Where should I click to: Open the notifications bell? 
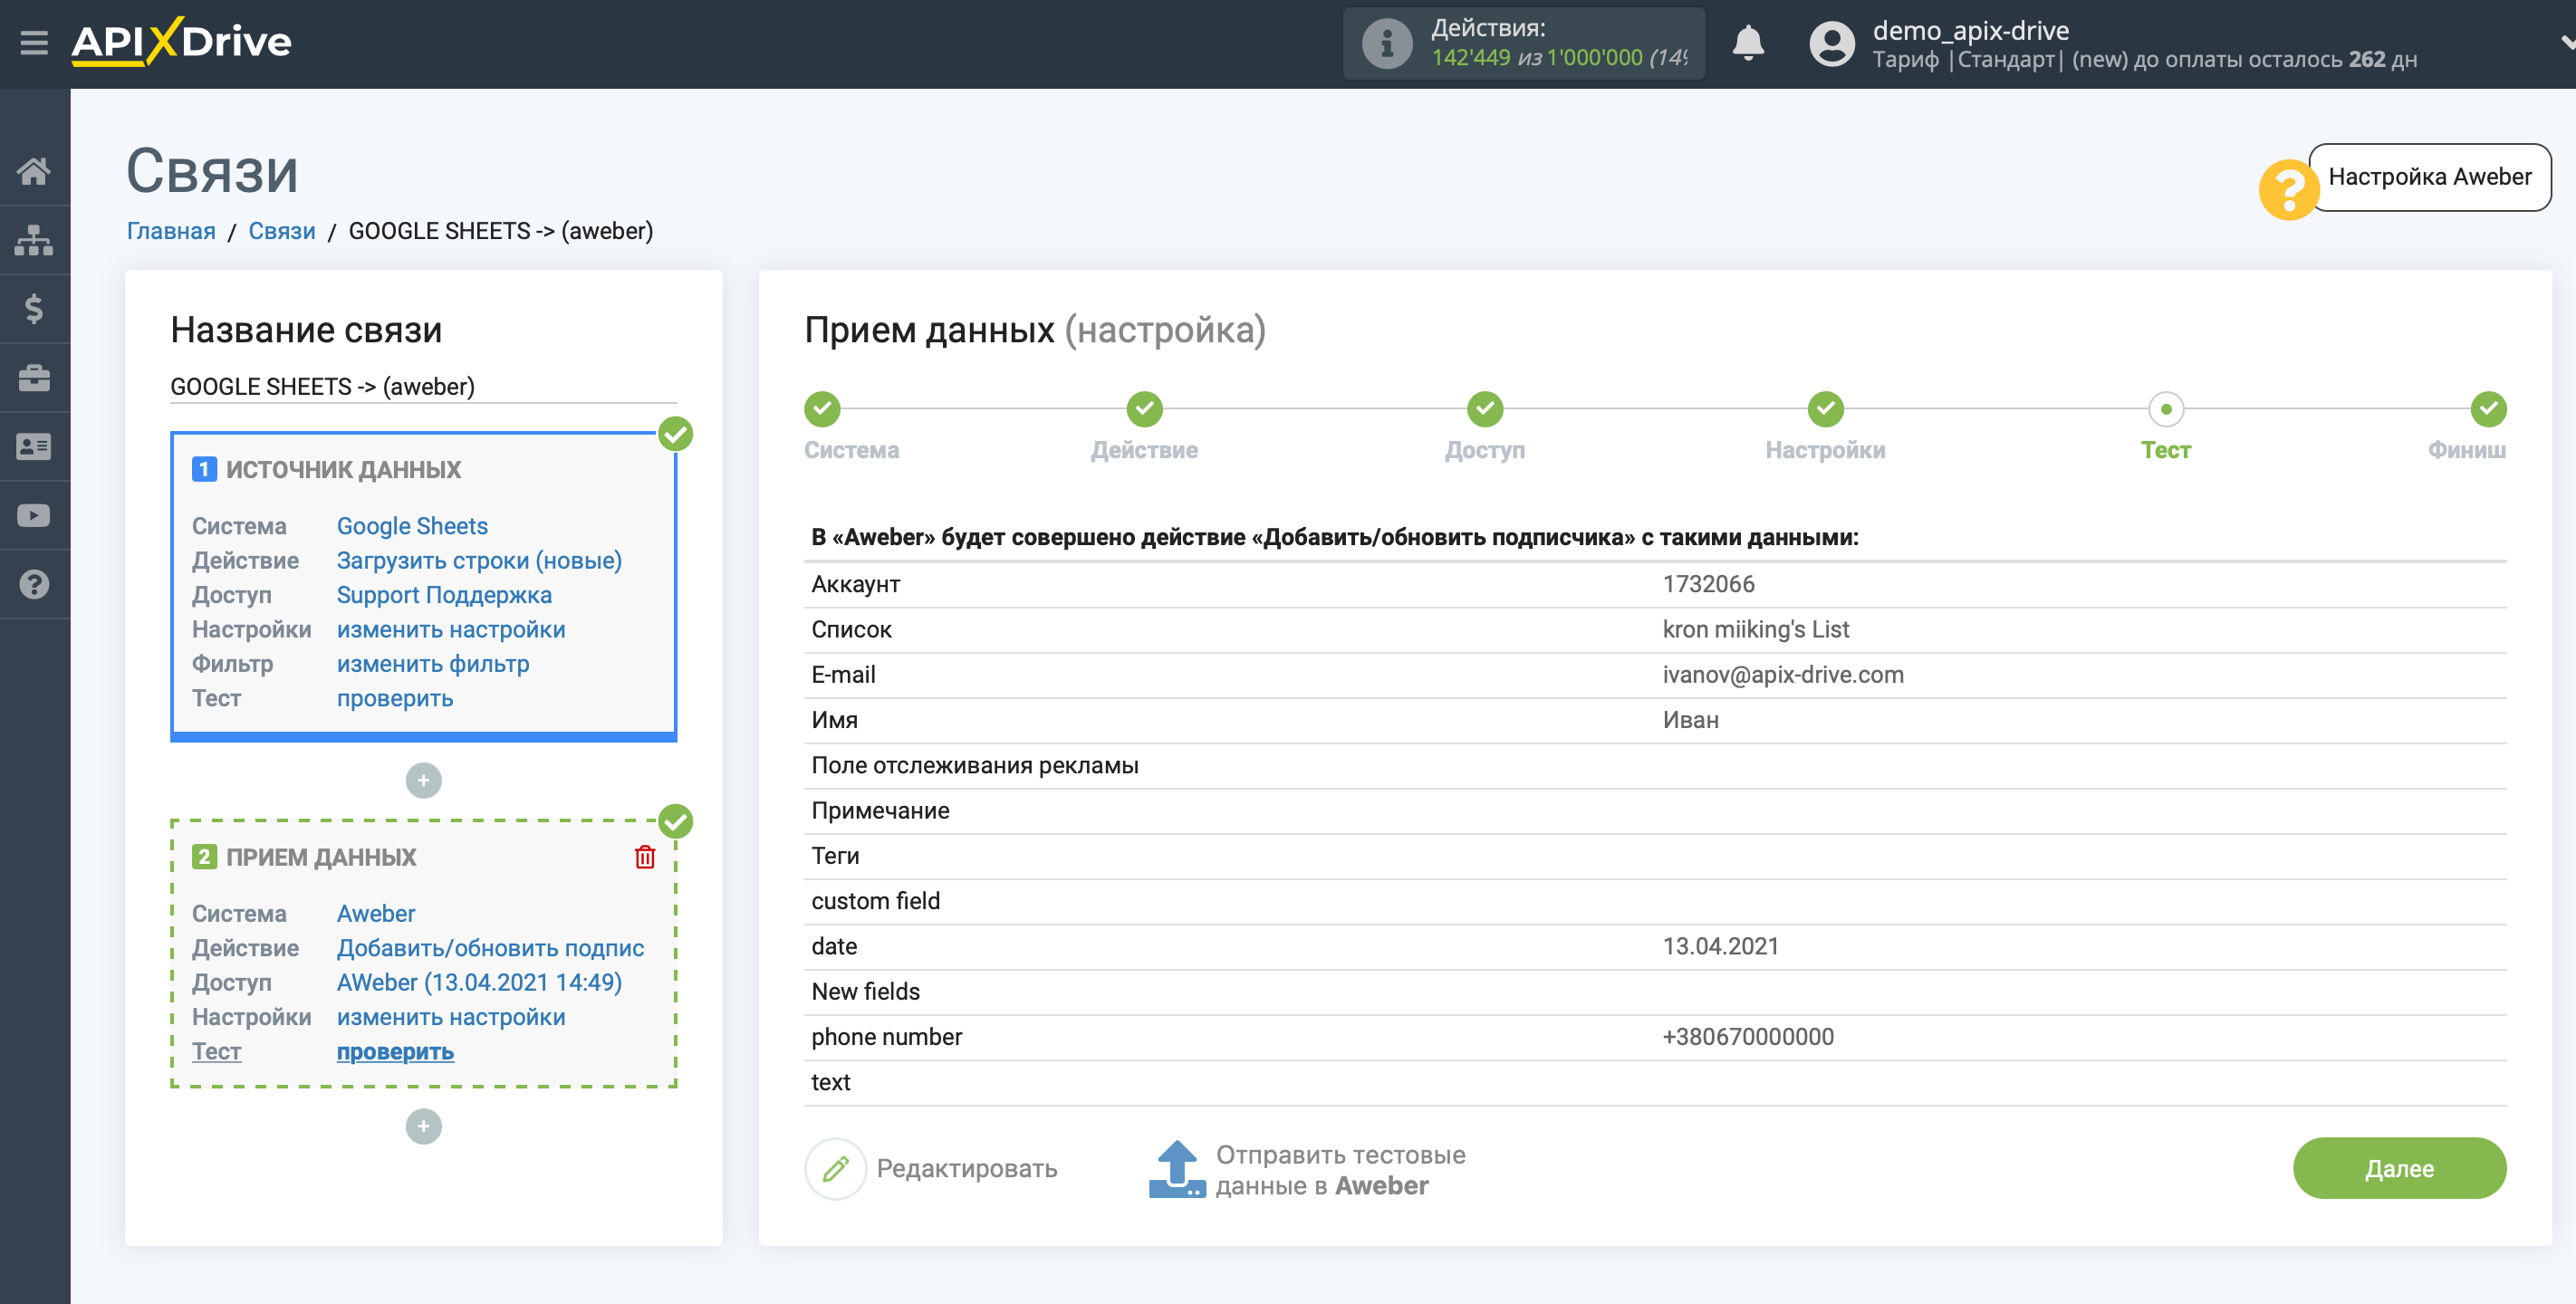1747,43
